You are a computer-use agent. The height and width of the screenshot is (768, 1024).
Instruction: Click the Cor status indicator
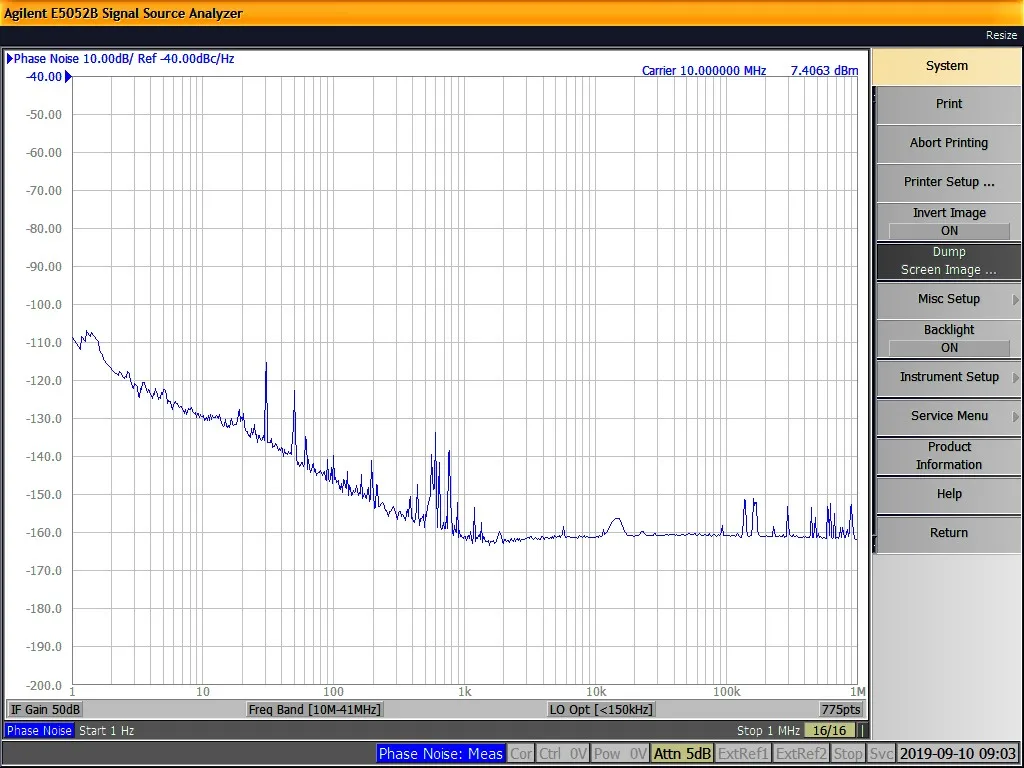[521, 754]
